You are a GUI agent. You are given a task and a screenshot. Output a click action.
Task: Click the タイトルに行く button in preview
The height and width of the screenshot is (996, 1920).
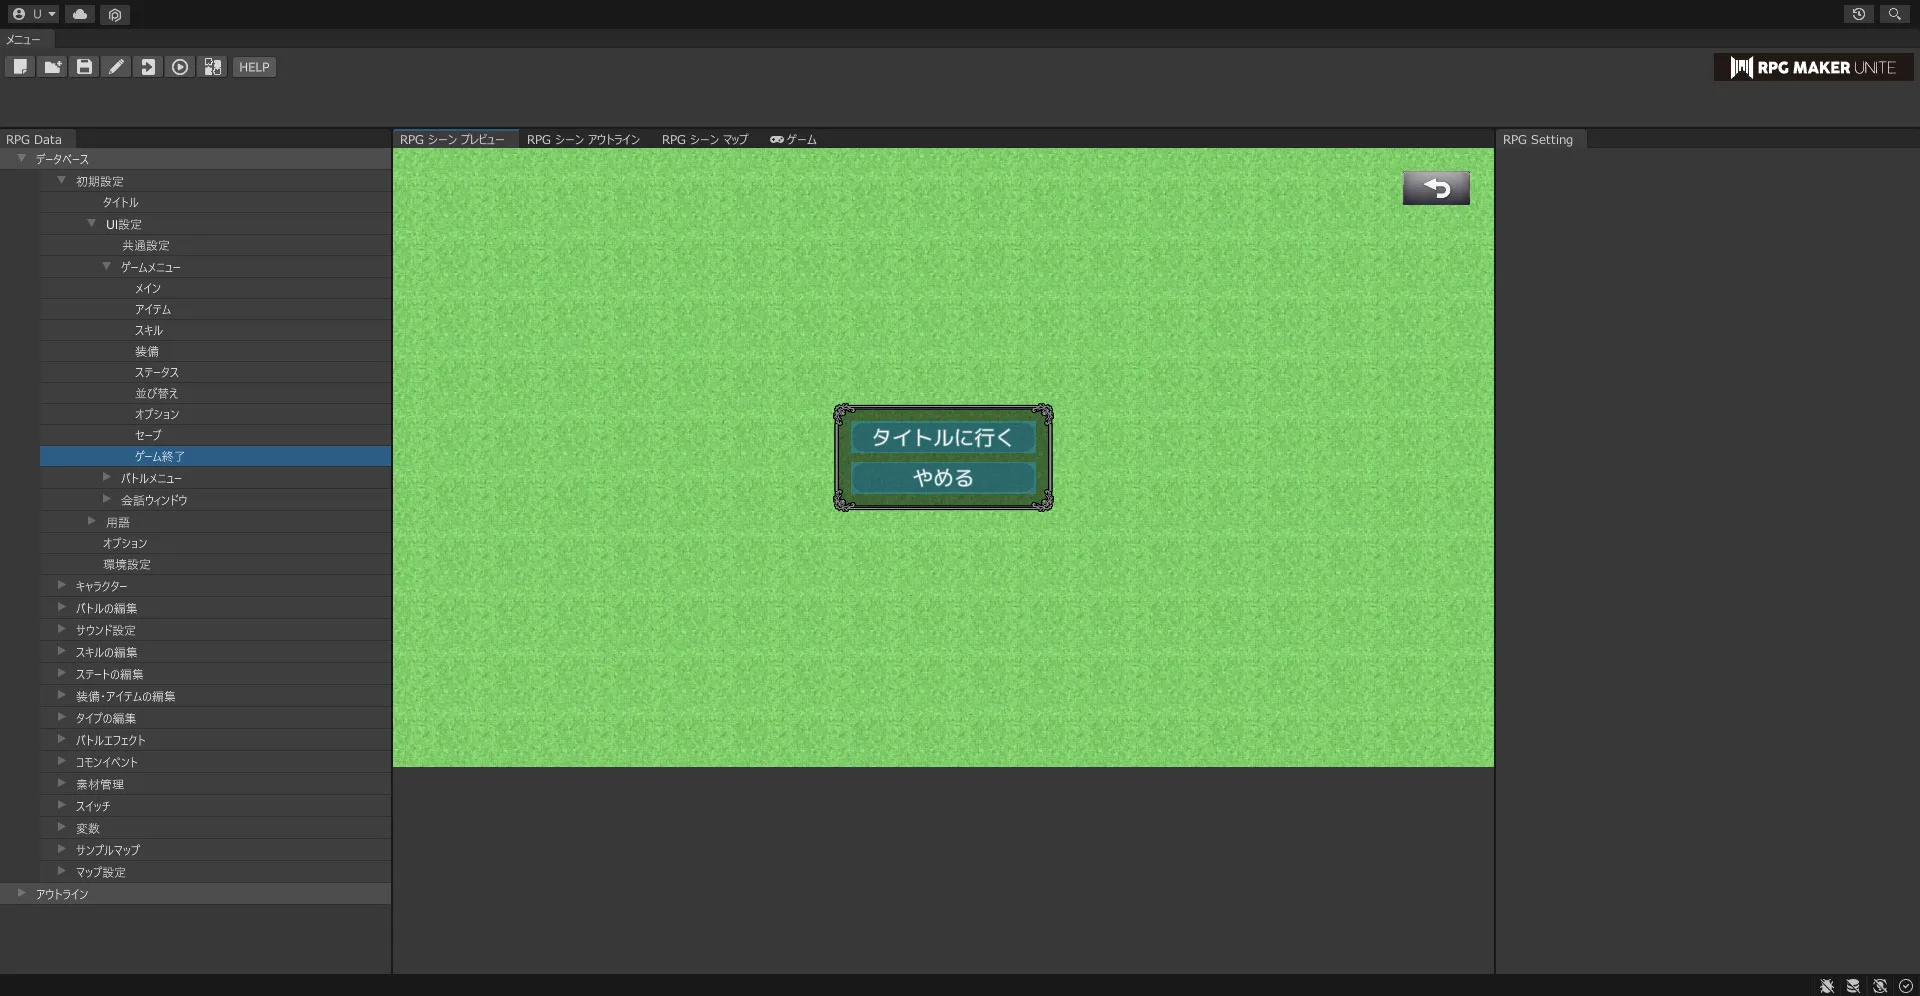(x=942, y=437)
